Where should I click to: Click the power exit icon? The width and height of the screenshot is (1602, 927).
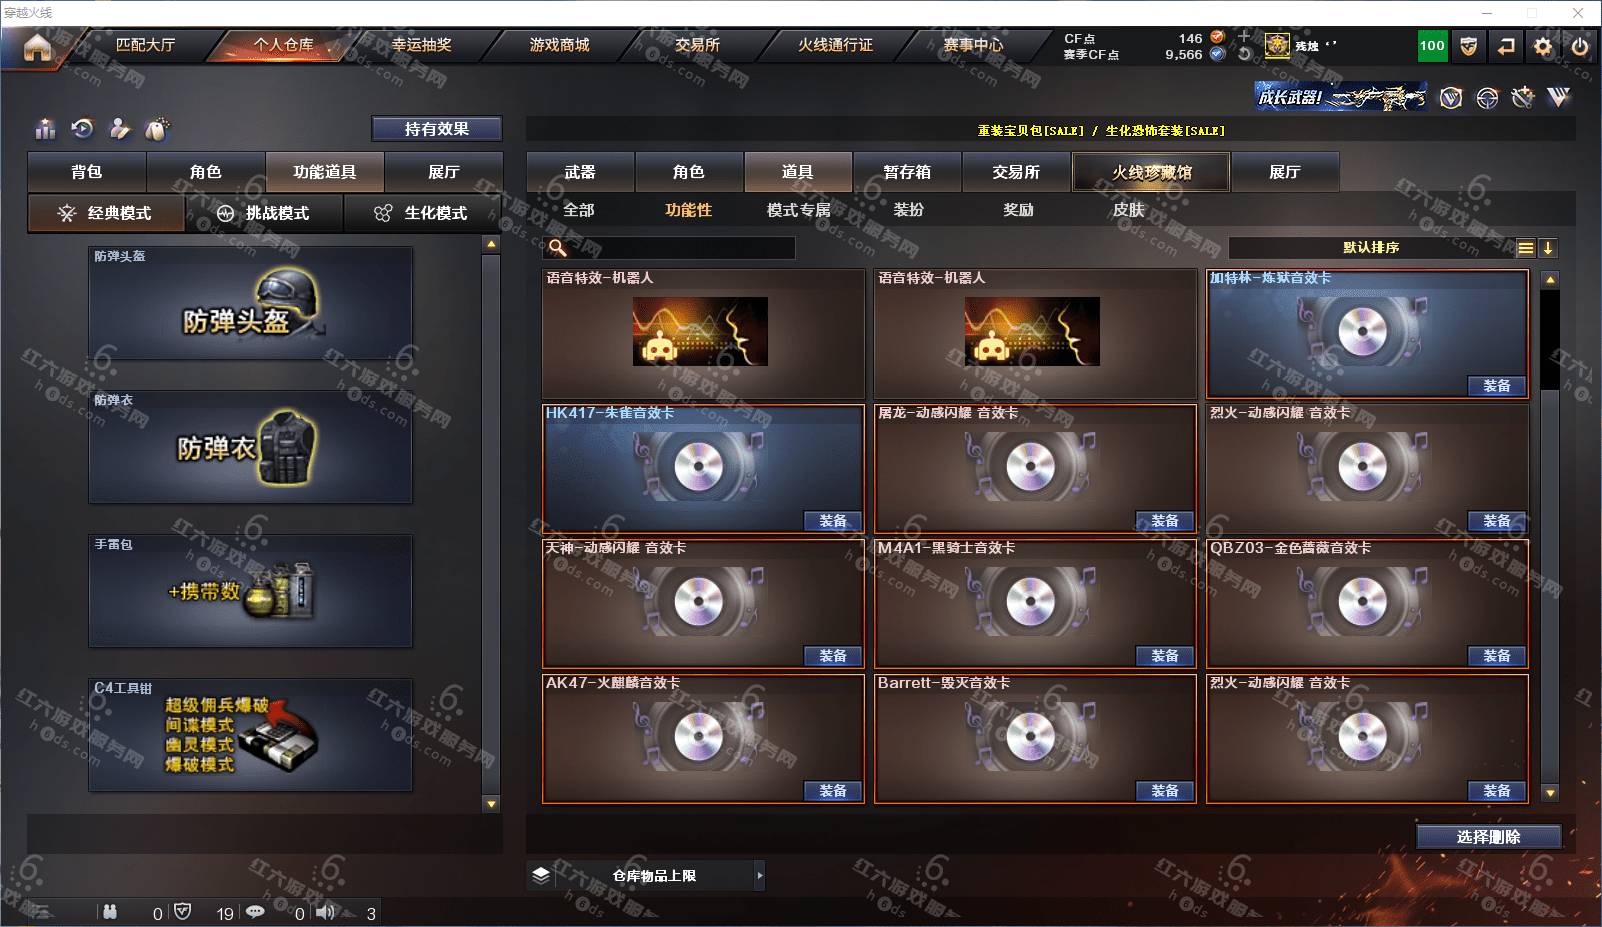1580,46
